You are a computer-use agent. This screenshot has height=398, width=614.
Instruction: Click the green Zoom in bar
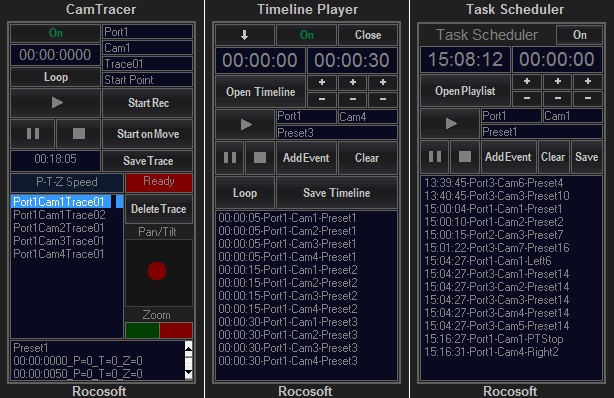point(142,330)
